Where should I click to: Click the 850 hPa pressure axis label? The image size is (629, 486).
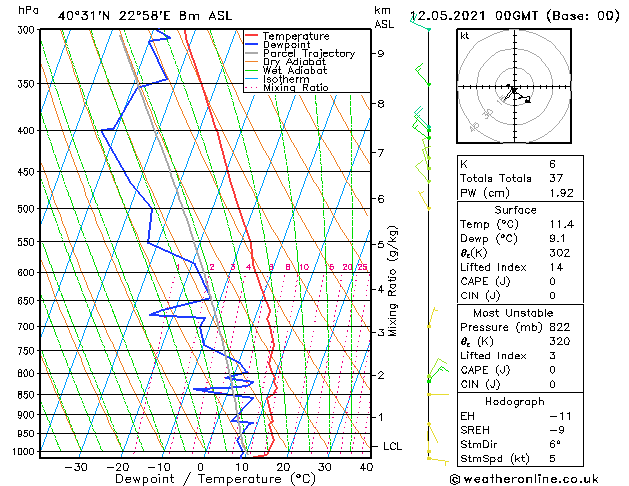[x=26, y=395]
